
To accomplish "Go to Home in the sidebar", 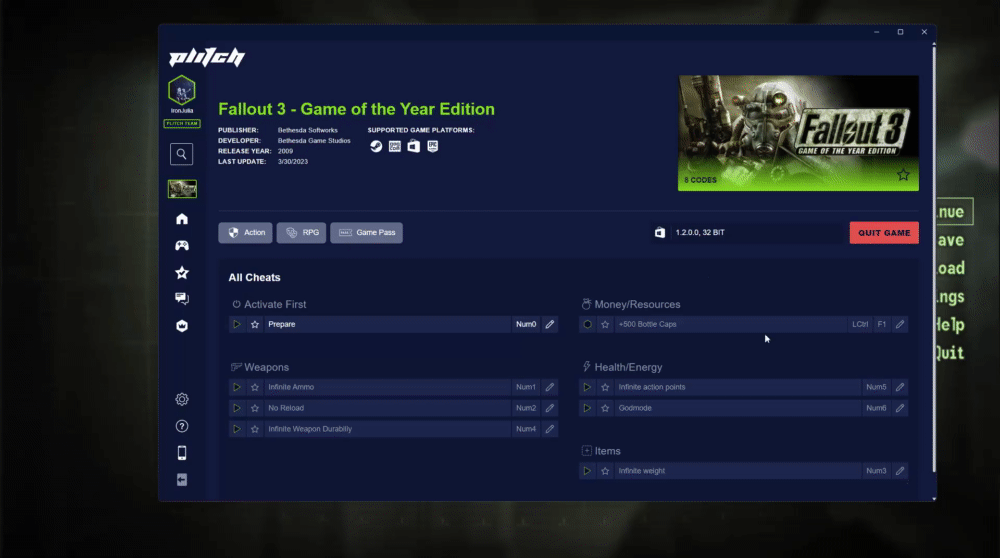I will click(x=182, y=219).
